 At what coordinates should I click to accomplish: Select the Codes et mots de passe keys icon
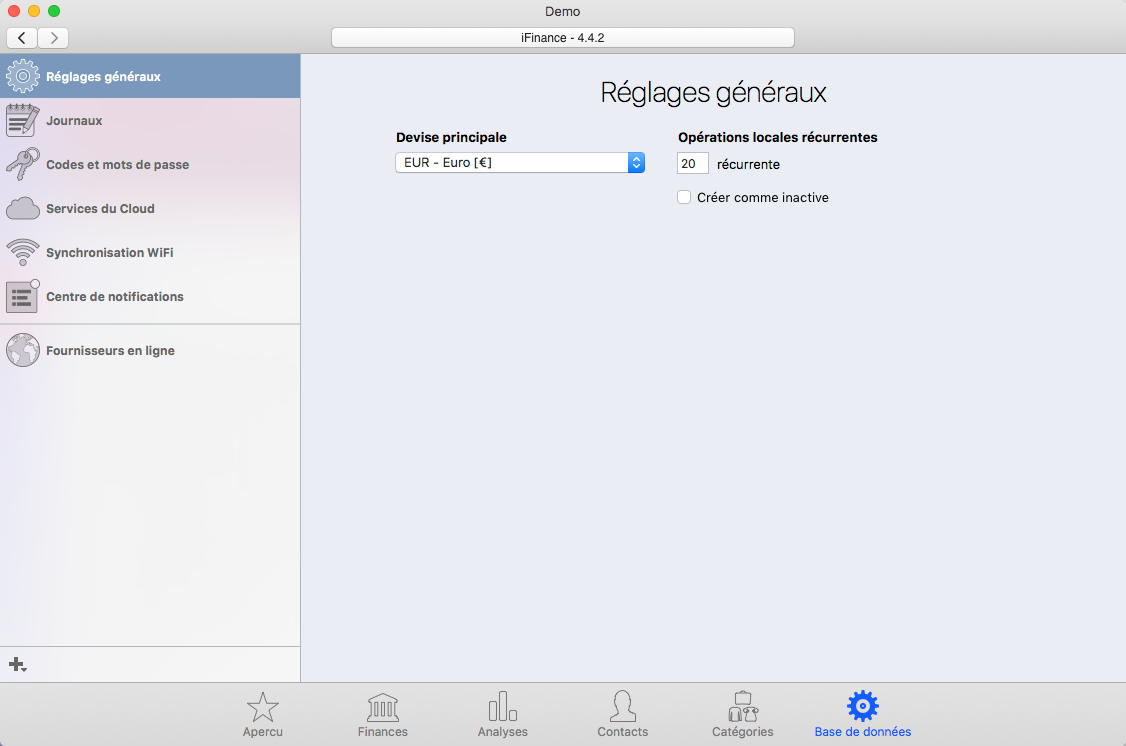[x=23, y=165]
